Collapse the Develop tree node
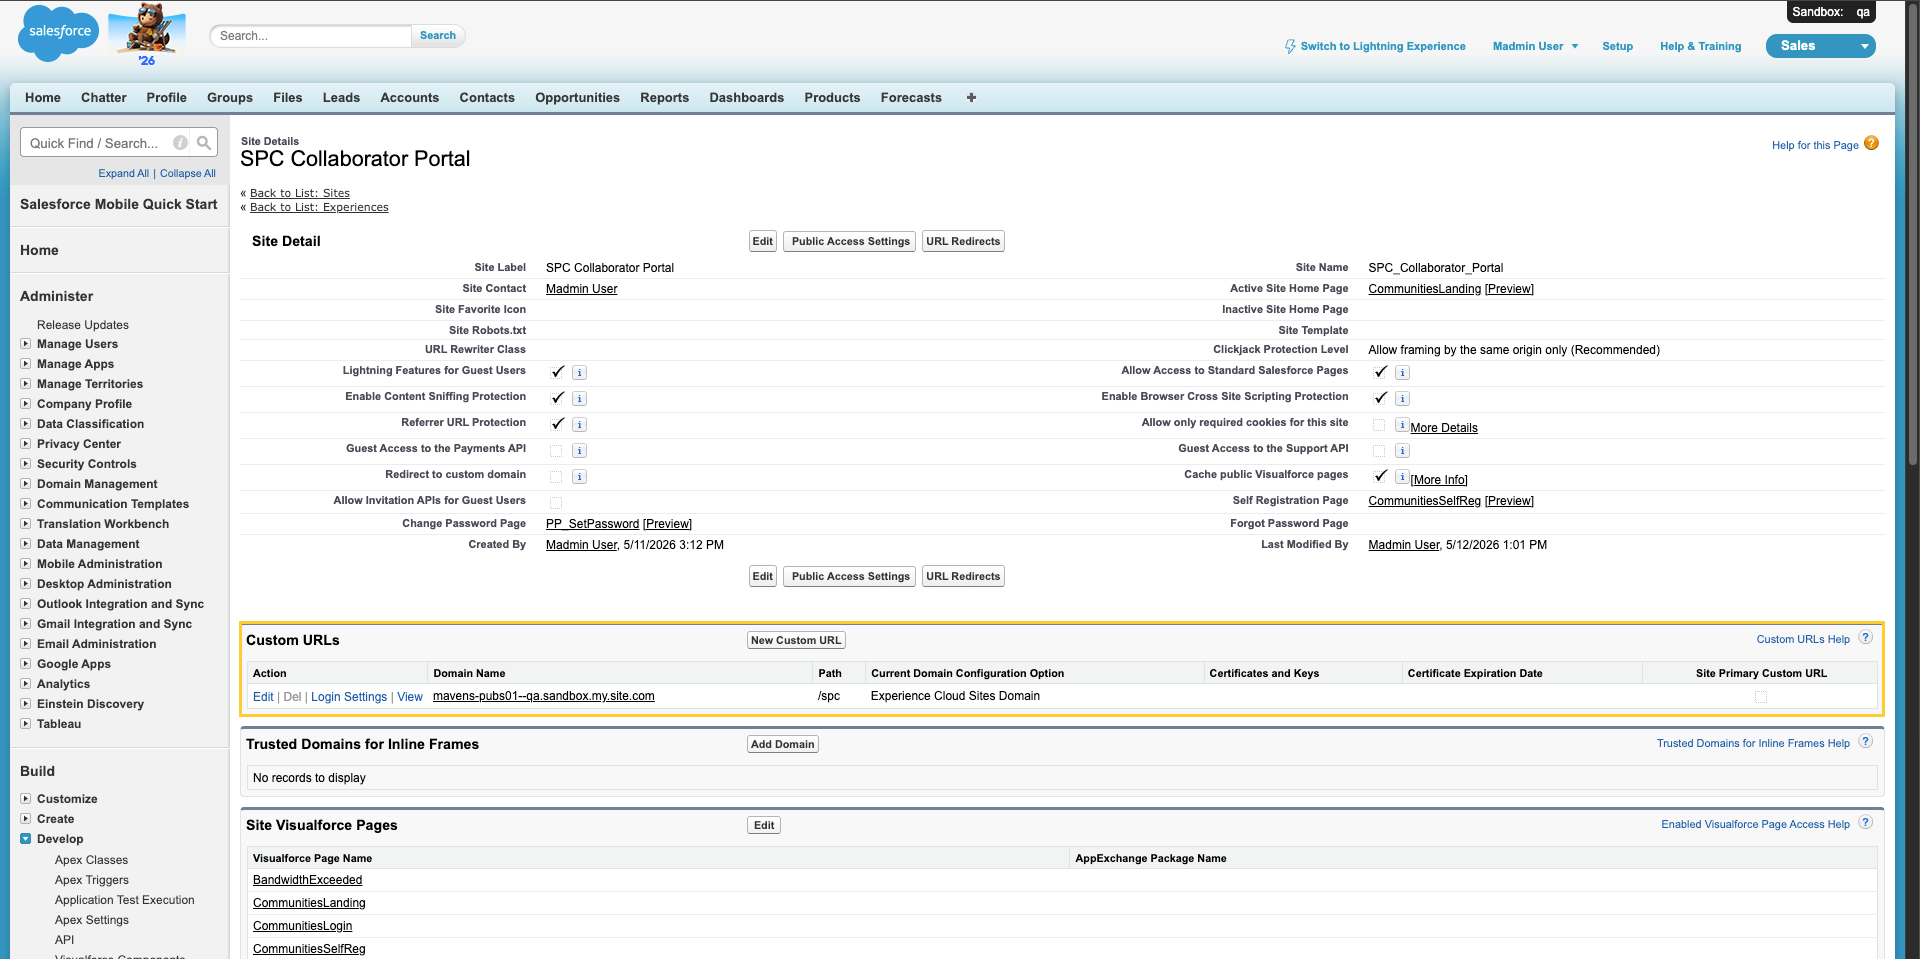Image resolution: width=1920 pixels, height=959 pixels. [26, 839]
